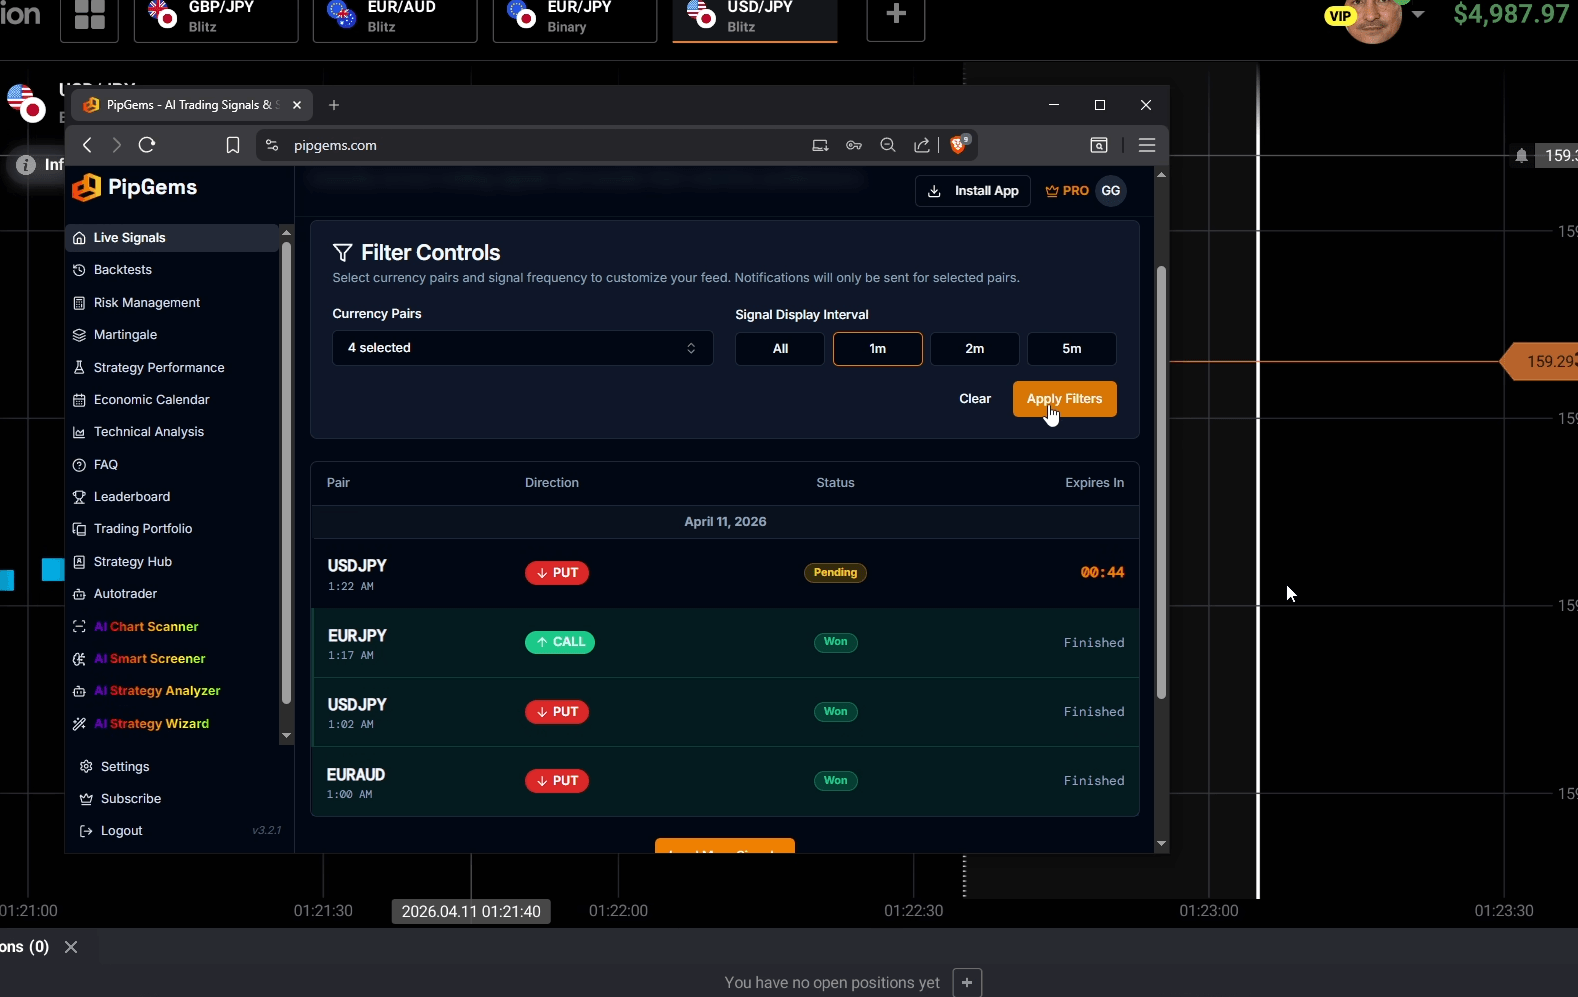Viewport: 1578px width, 997px height.
Task: Select the 2m signal interval
Action: coord(975,349)
